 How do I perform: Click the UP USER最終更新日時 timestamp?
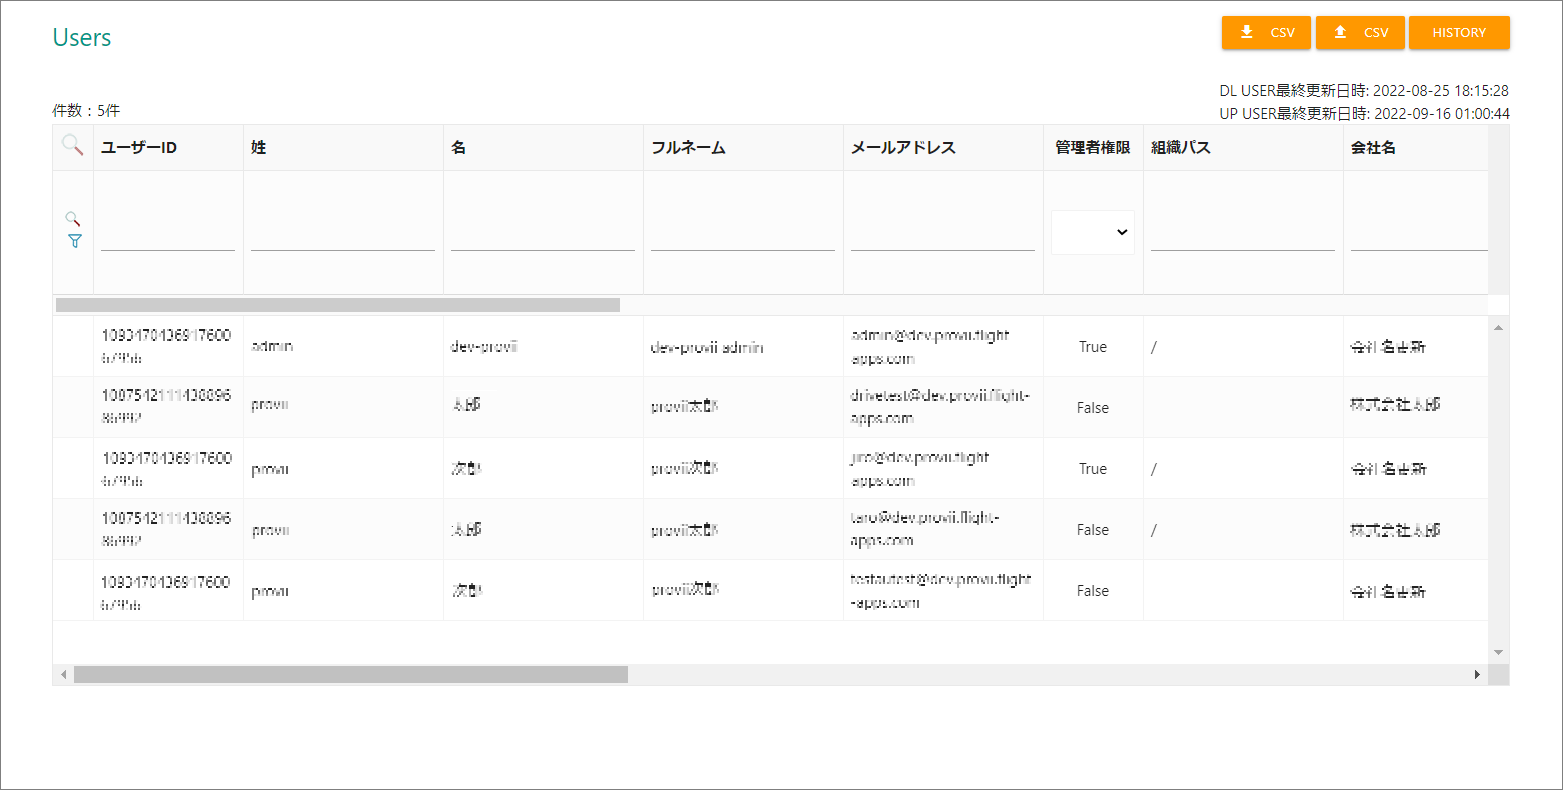[x=1364, y=114]
